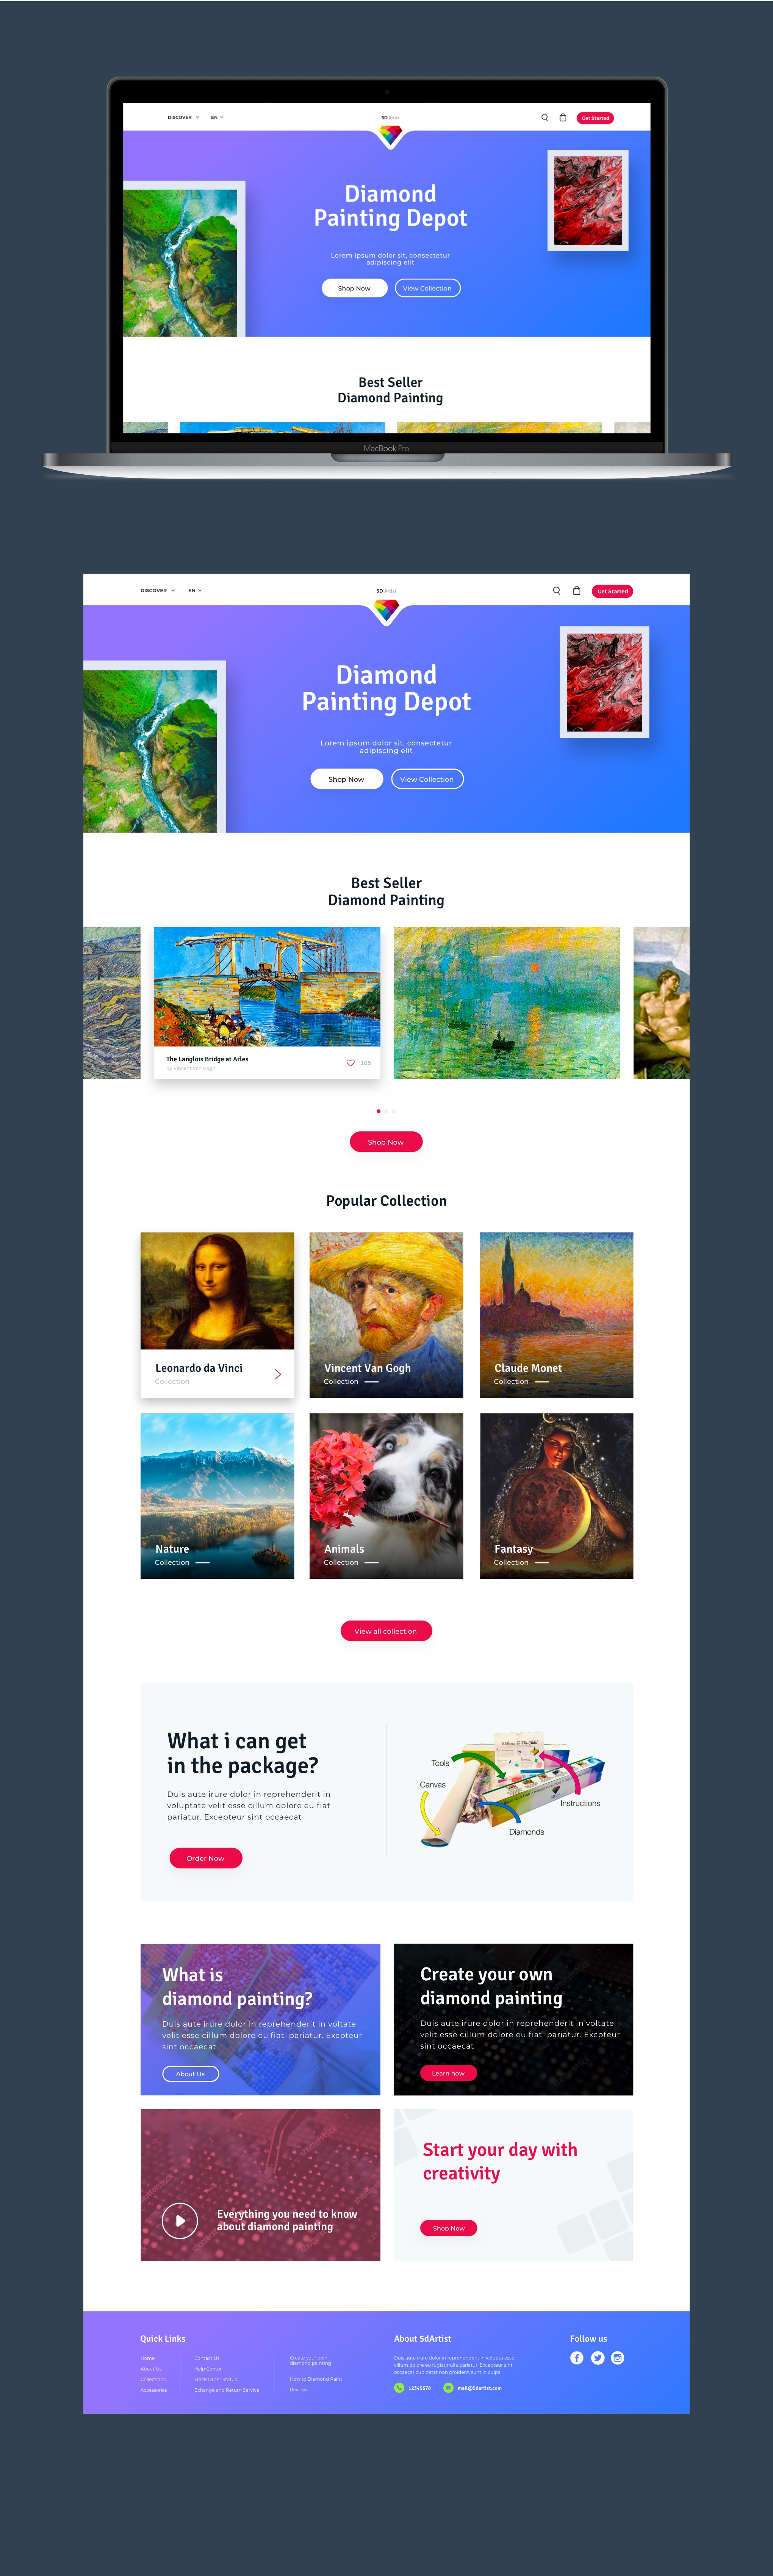
Task: Click Learn how on Create your own card
Action: tap(448, 2073)
